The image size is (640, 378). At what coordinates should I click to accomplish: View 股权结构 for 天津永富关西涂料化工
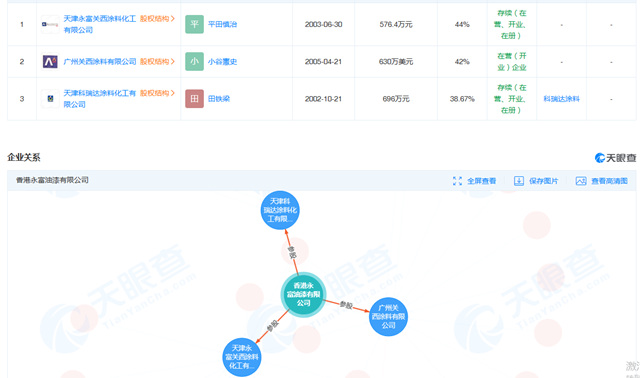tap(157, 19)
